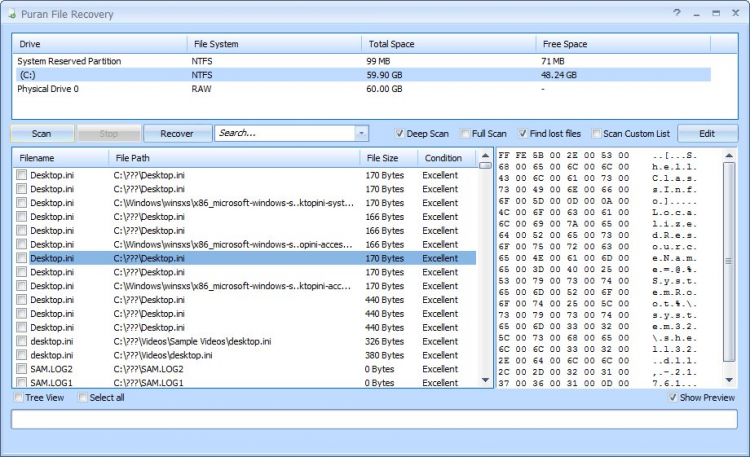
Task: Select the System Reserved Partition drive
Action: coord(70,61)
